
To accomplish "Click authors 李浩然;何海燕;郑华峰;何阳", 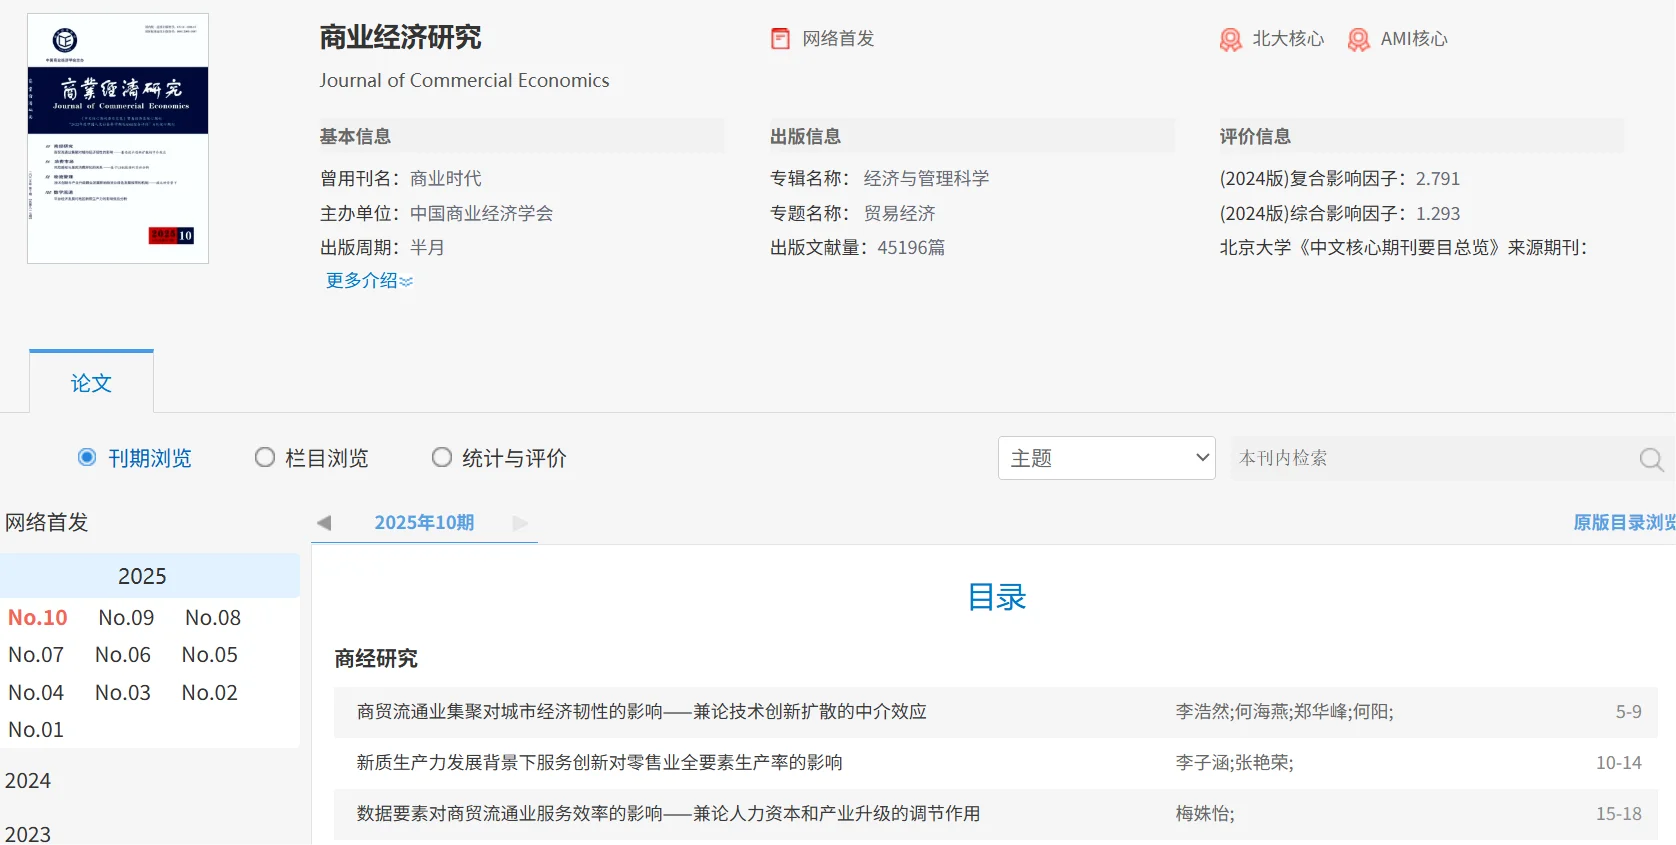I will [1285, 712].
